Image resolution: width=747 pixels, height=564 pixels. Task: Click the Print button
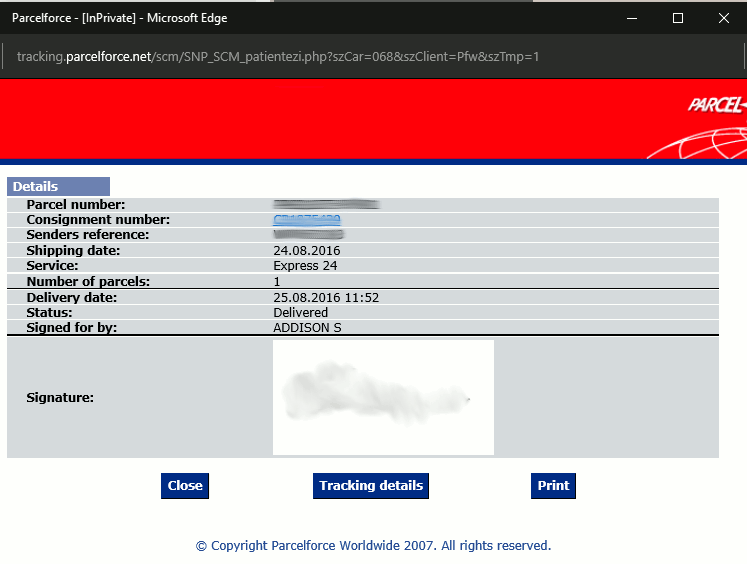pyautogui.click(x=553, y=485)
